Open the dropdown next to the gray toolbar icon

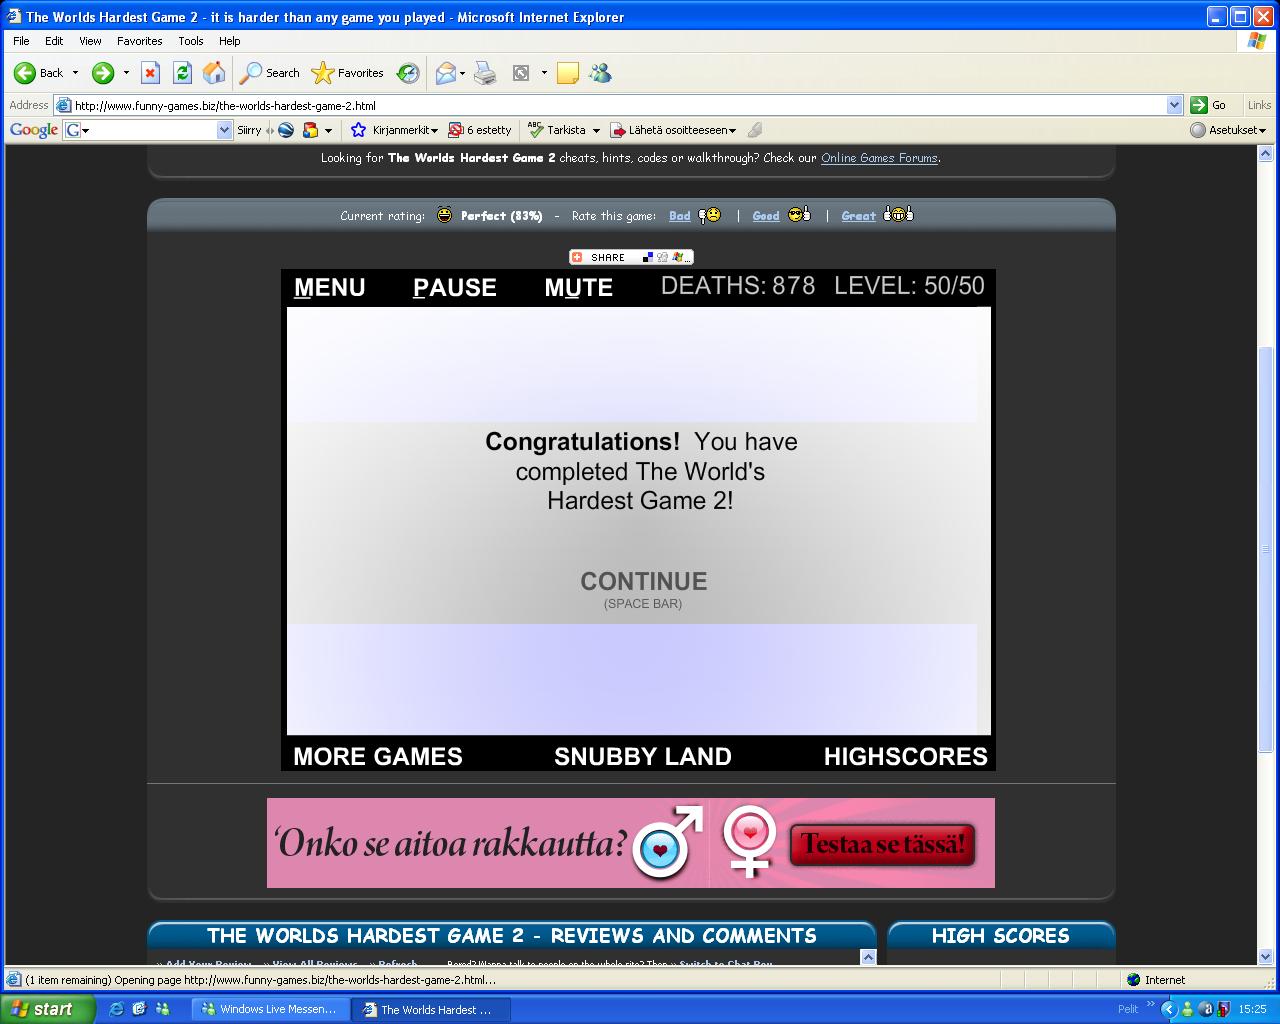pyautogui.click(x=544, y=73)
